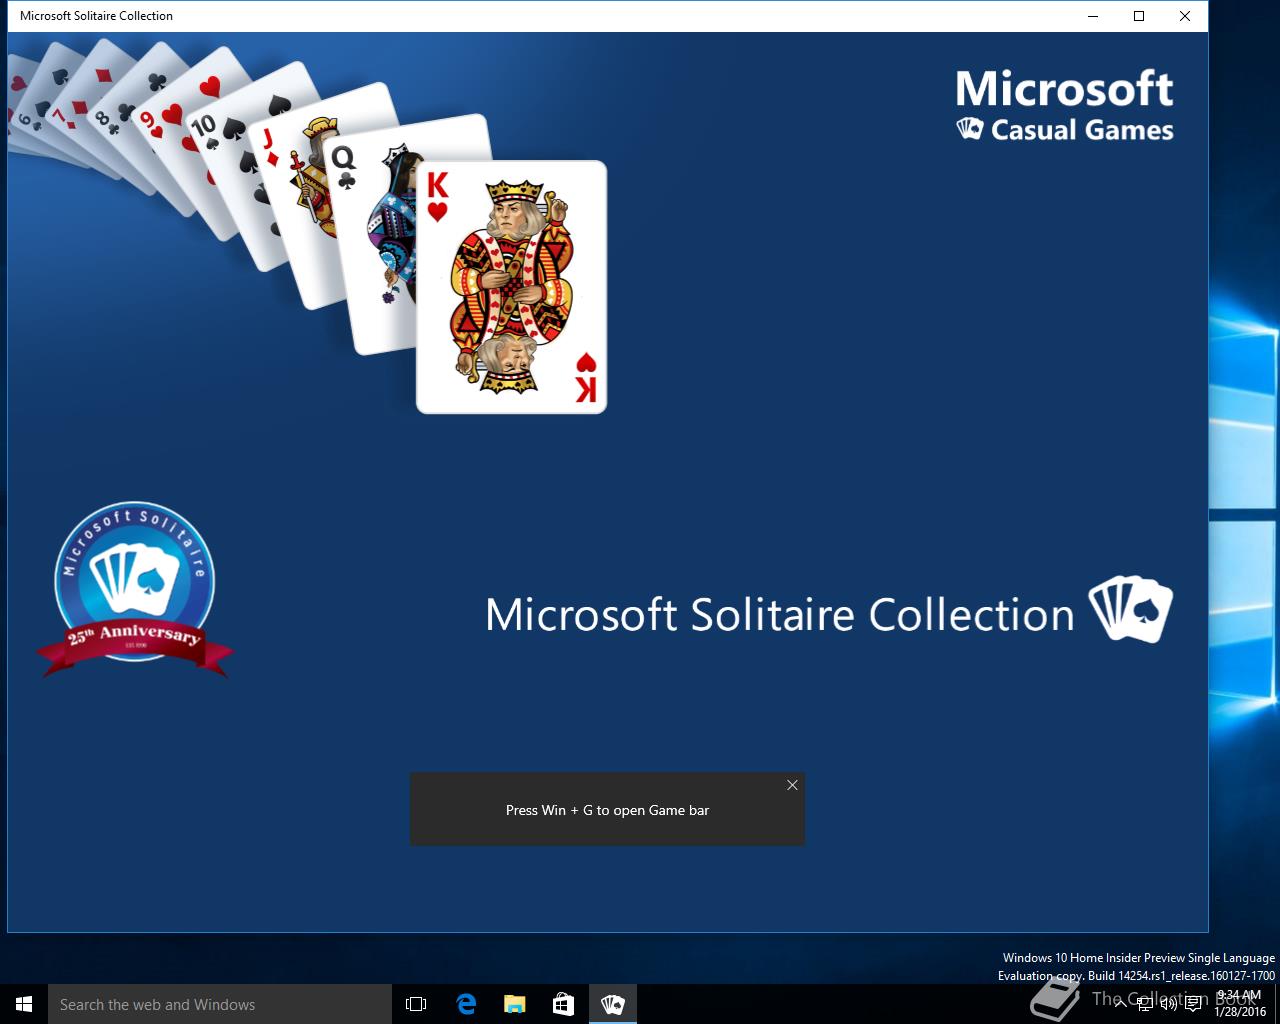Maximize the Microsoft Solitaire Collection window
The height and width of the screenshot is (1024, 1280).
[1138, 16]
